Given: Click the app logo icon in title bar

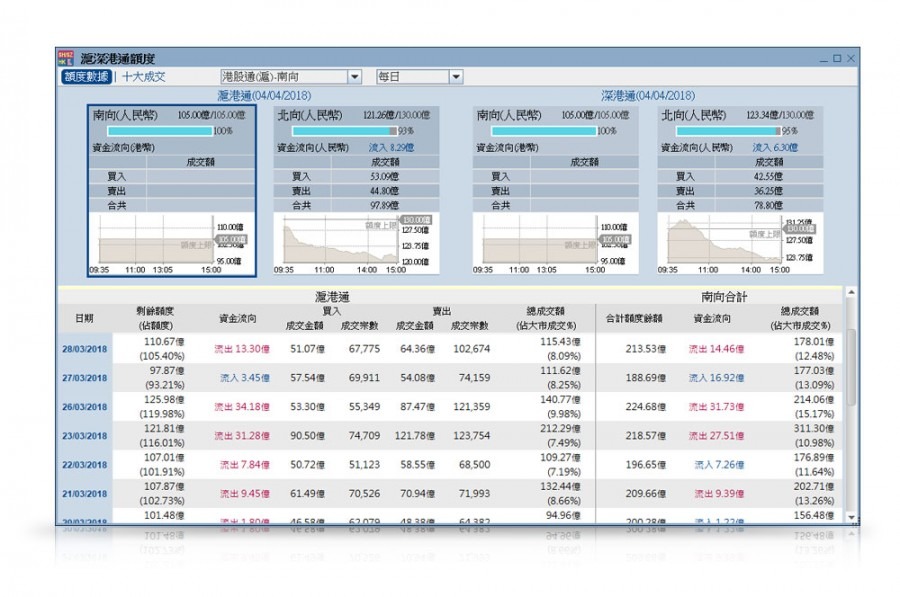Looking at the screenshot, I should pyautogui.click(x=65, y=59).
